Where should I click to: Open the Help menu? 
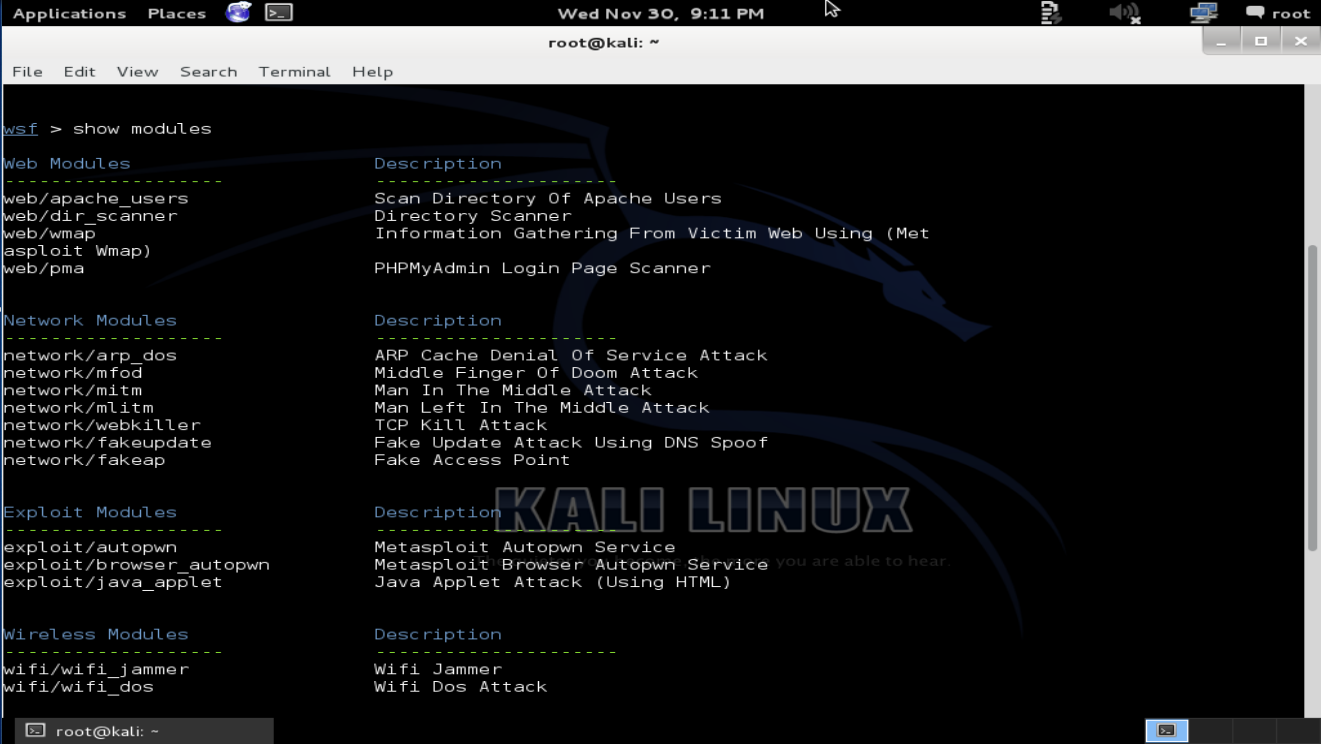[x=372, y=71]
